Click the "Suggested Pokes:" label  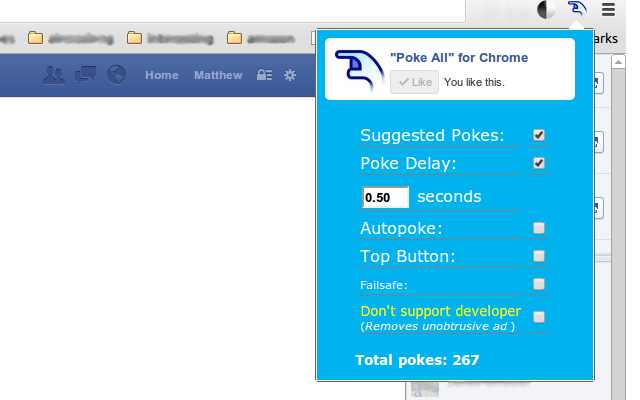point(432,135)
